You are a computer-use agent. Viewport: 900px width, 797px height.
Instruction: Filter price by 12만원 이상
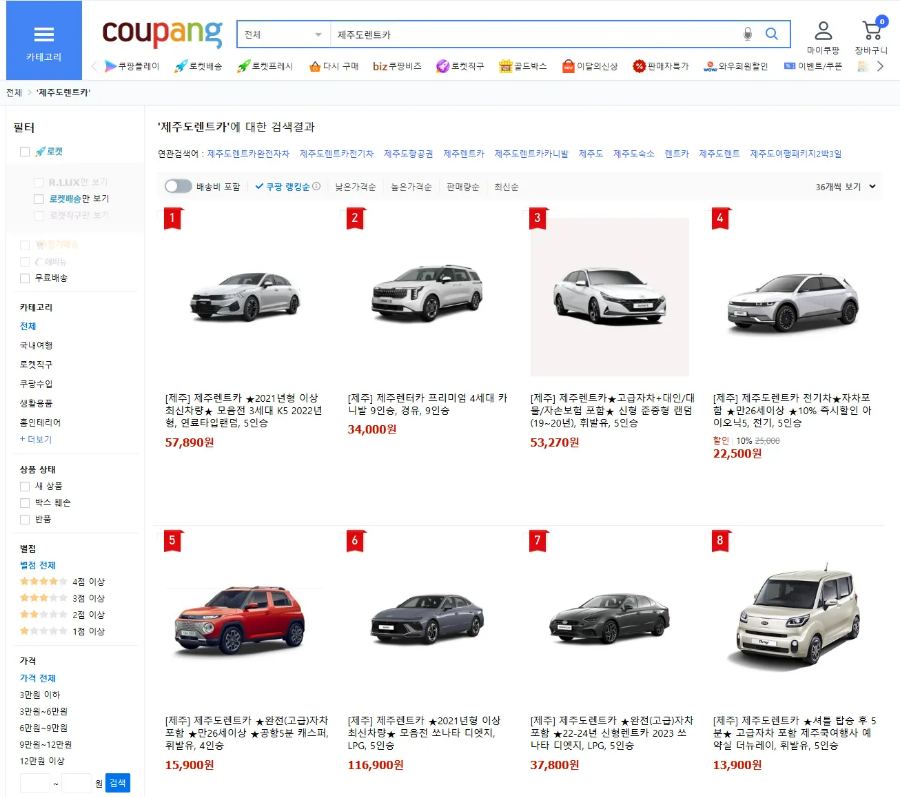click(42, 761)
